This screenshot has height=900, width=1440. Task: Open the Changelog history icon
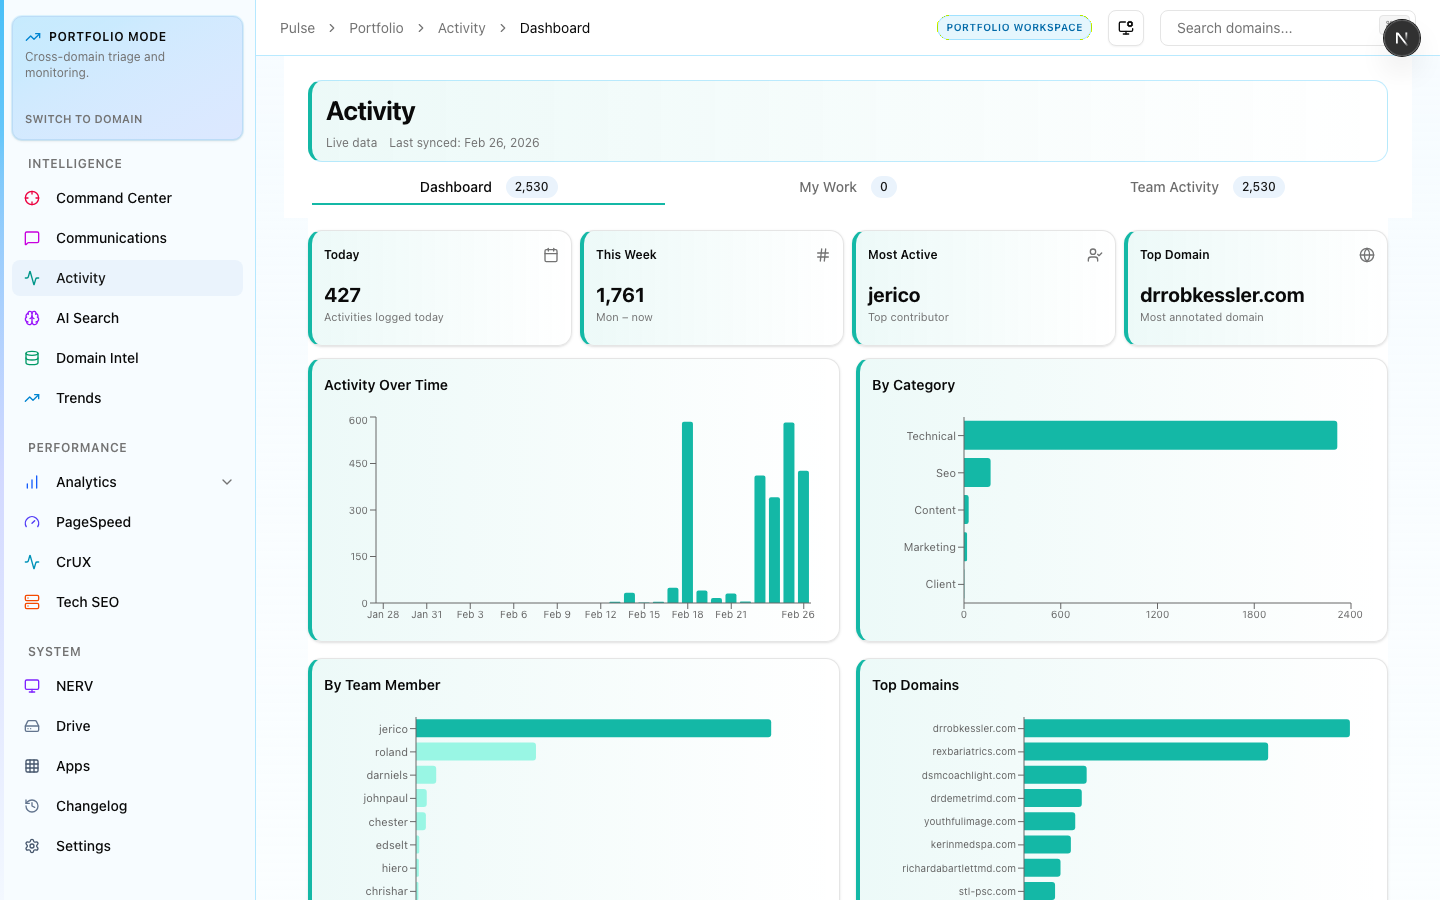click(32, 806)
